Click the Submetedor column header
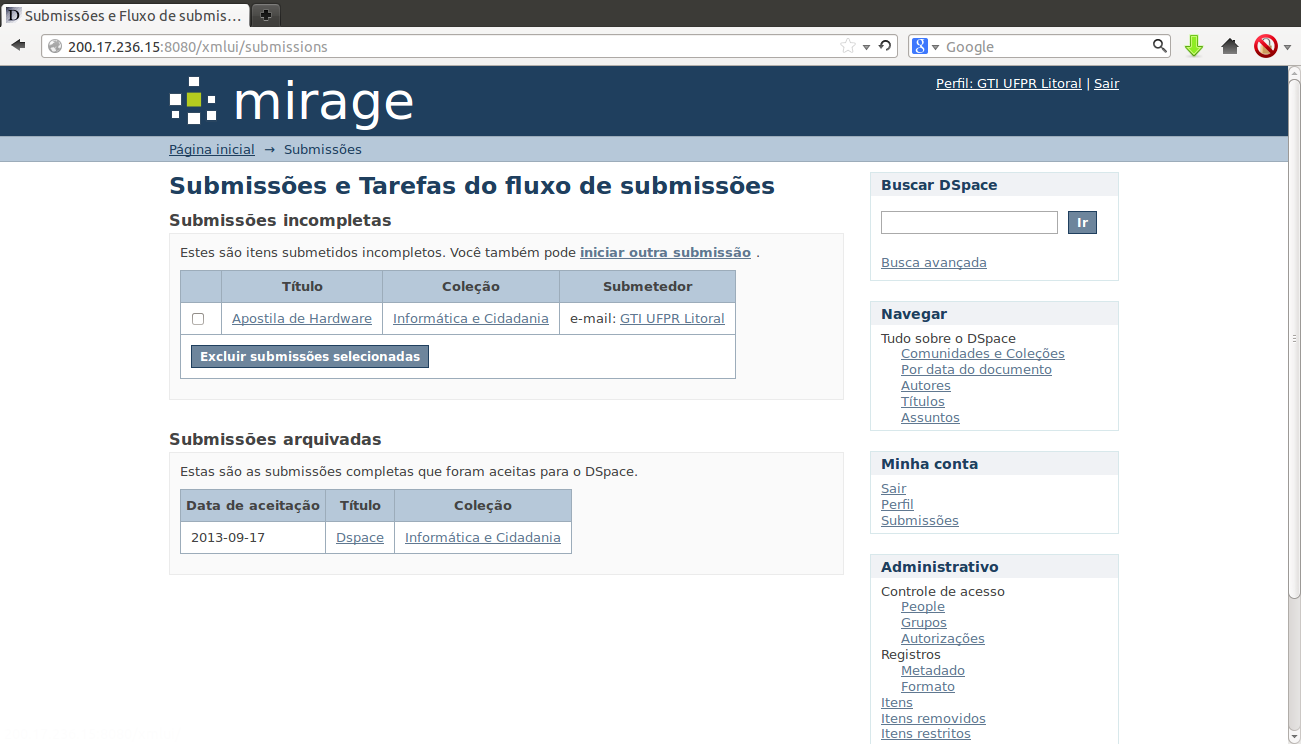Image resolution: width=1301 pixels, height=744 pixels. [647, 287]
